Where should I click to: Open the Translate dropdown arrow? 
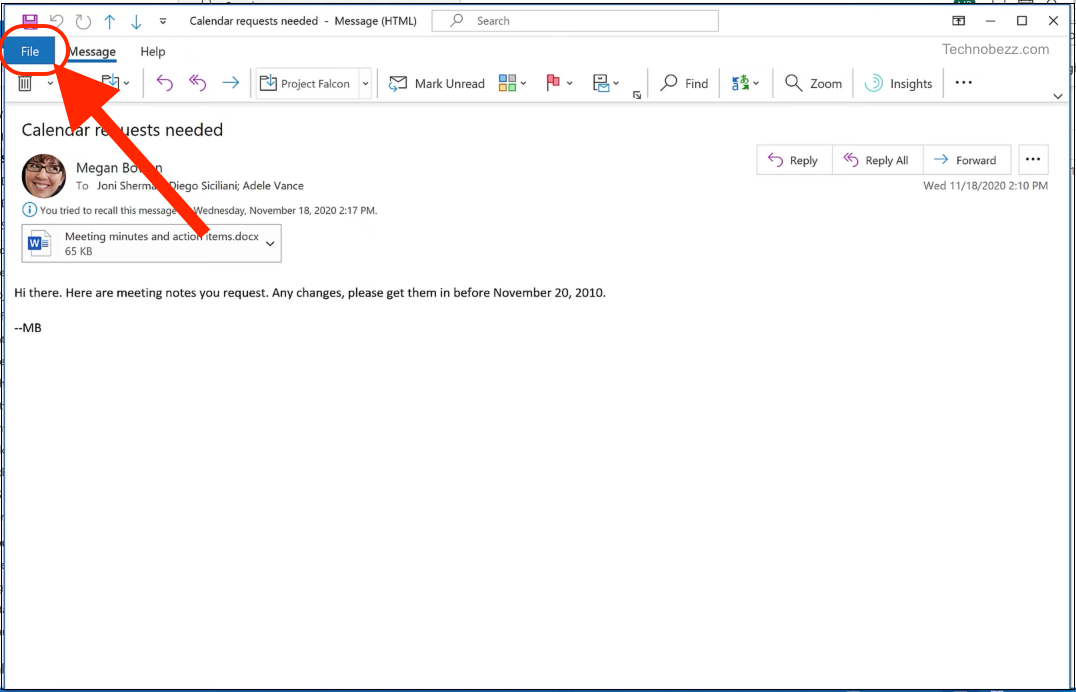pos(756,84)
